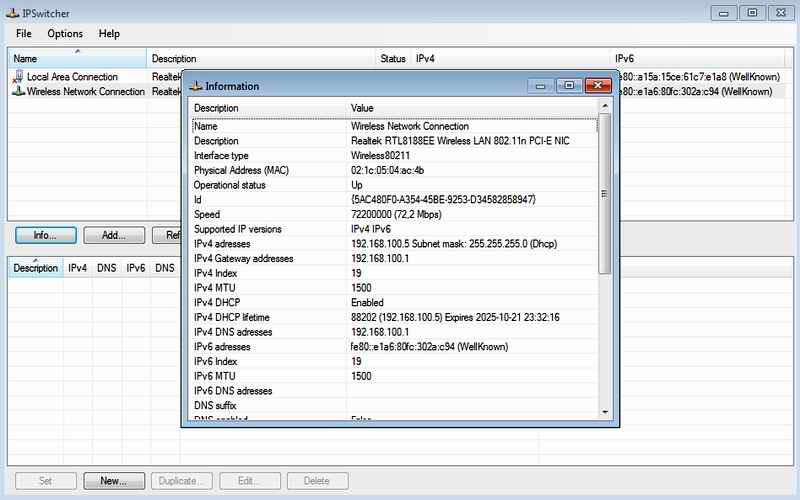
Task: Close the Information dialog window
Action: (597, 86)
